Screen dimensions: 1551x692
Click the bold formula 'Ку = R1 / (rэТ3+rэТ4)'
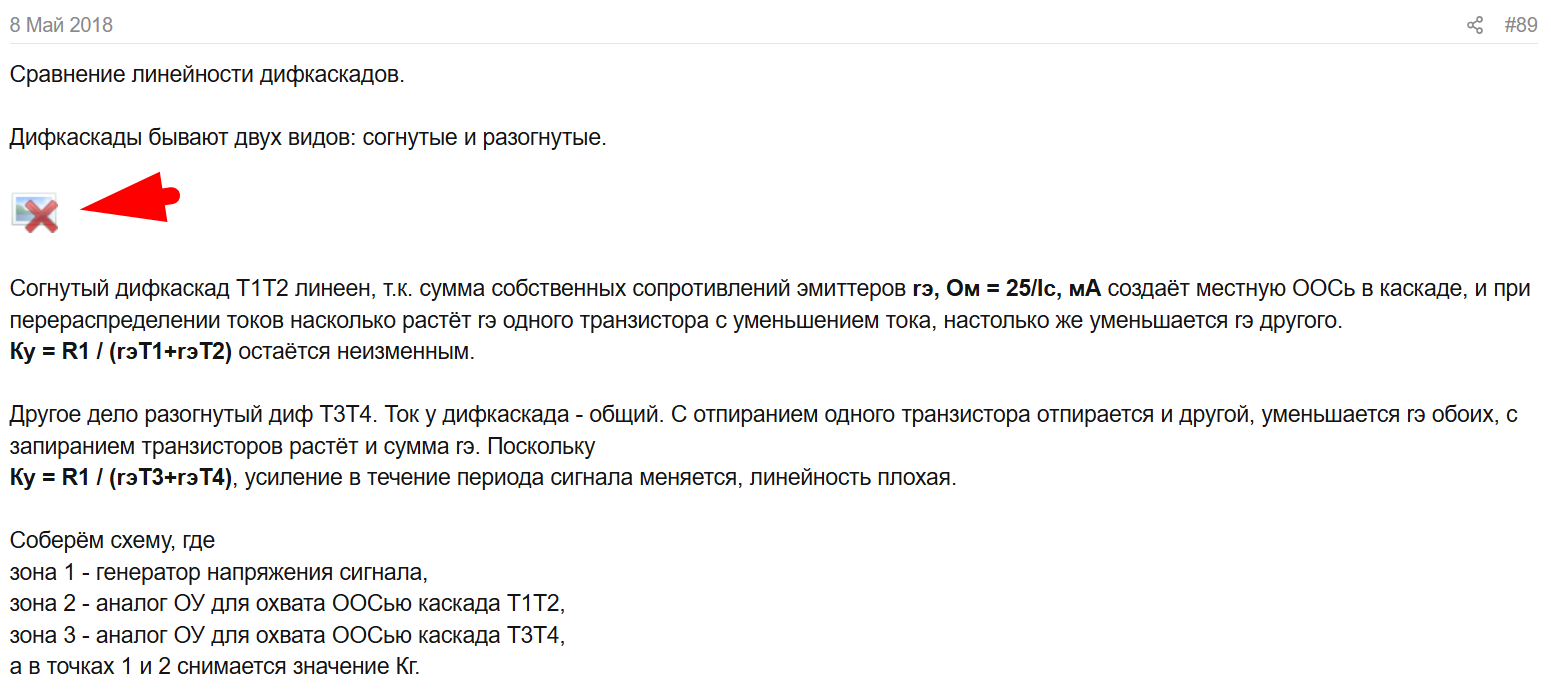click(120, 478)
